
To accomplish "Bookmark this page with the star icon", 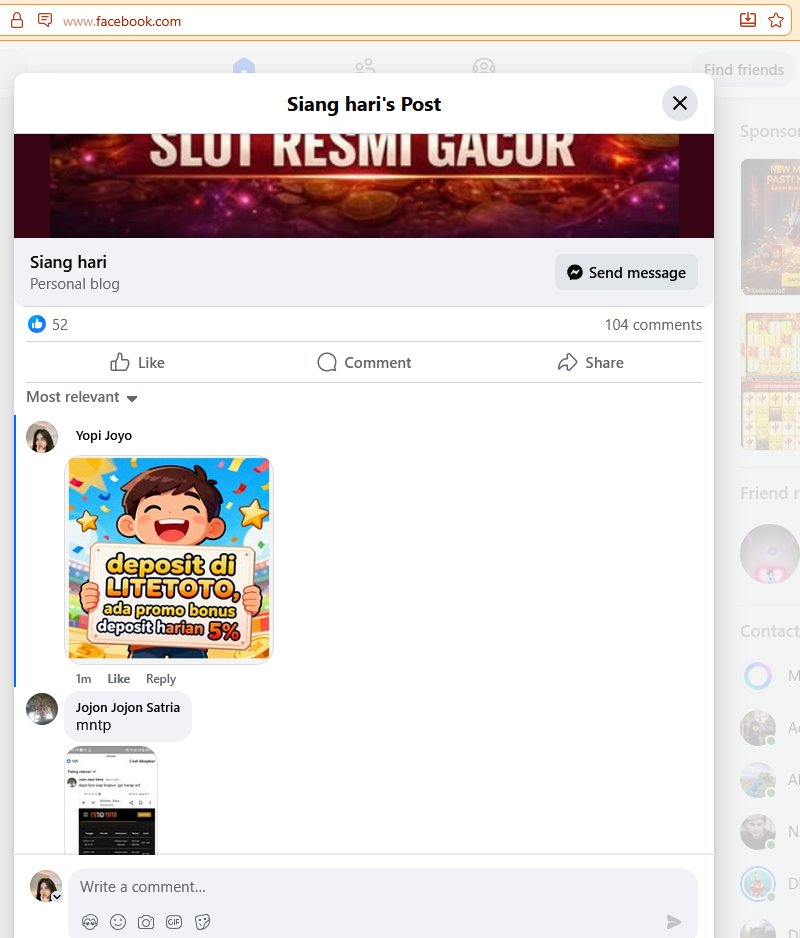I will tap(776, 20).
